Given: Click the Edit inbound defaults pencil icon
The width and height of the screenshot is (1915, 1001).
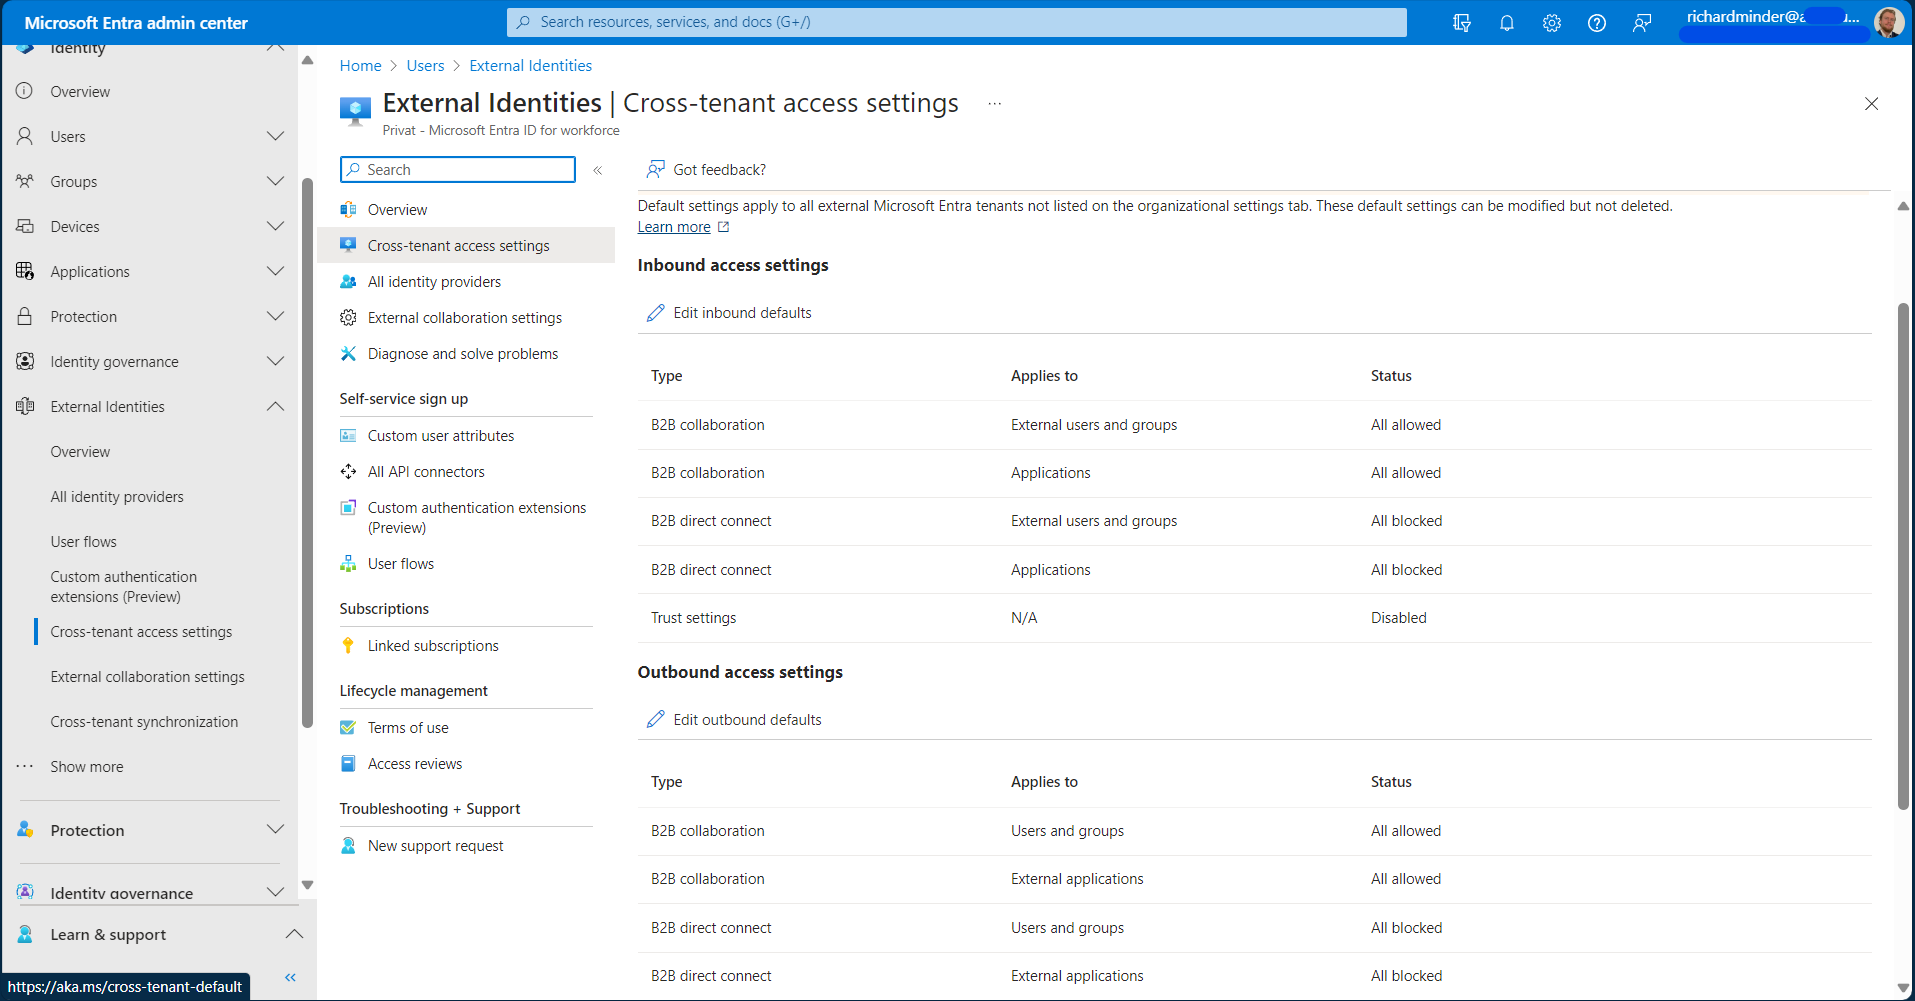Looking at the screenshot, I should click(656, 312).
